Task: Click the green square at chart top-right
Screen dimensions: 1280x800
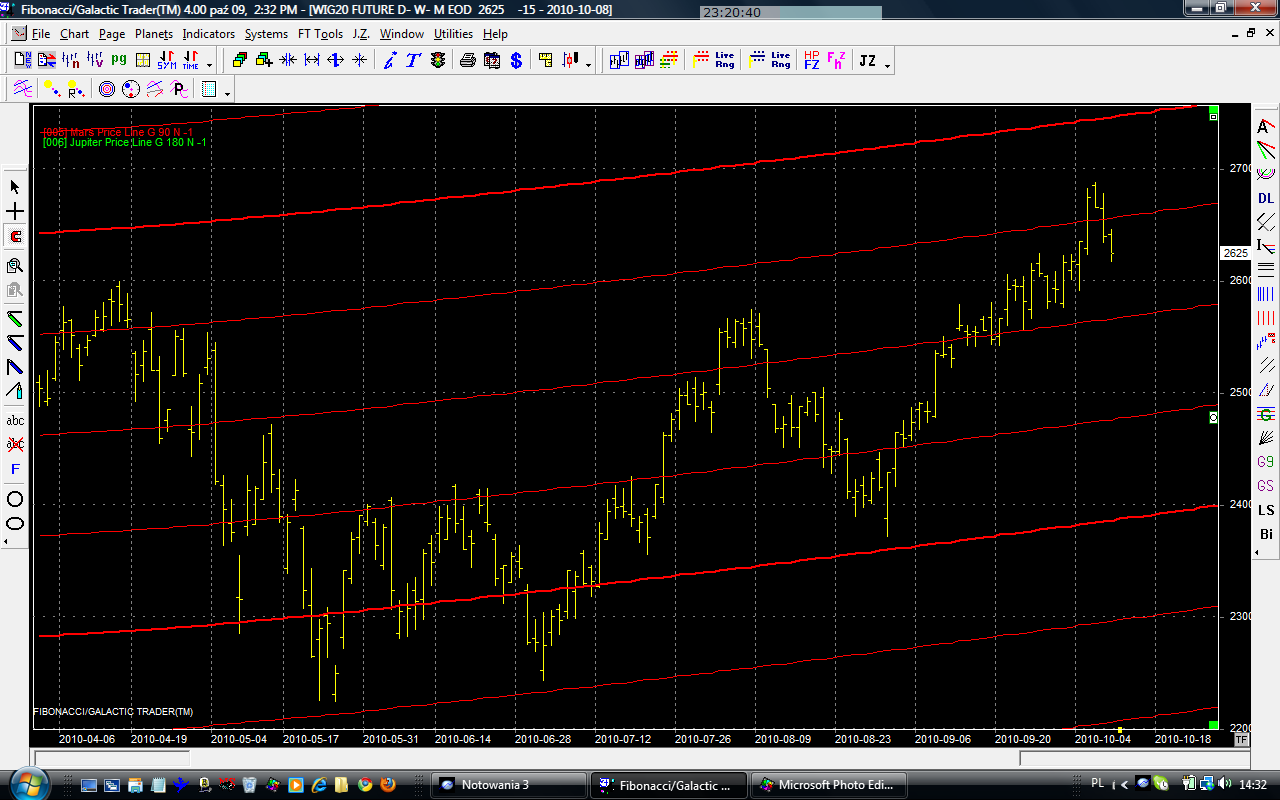Action: point(1213,108)
